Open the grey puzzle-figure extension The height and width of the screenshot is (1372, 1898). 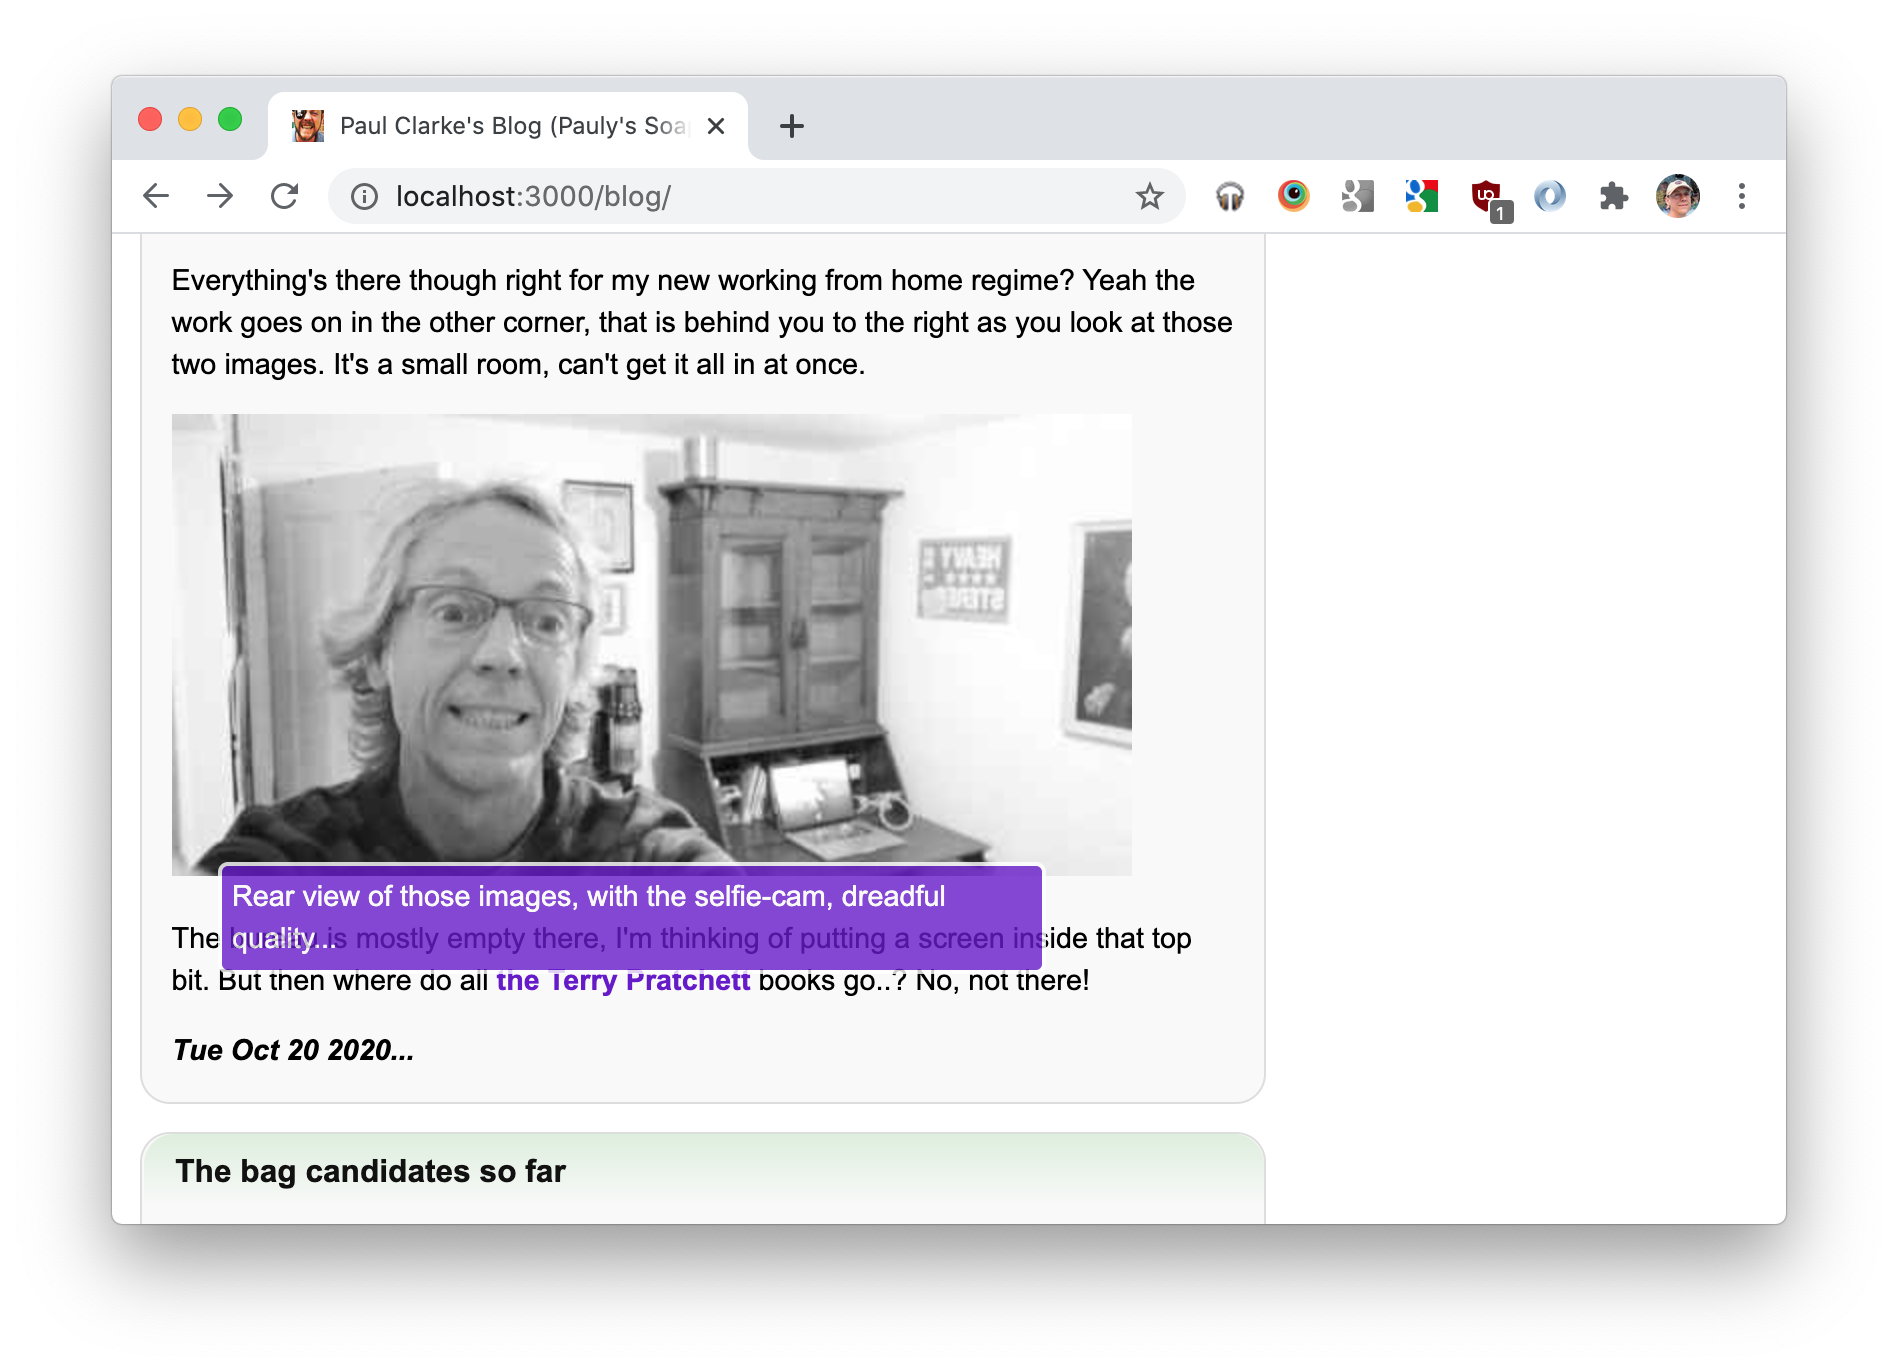tap(1358, 196)
